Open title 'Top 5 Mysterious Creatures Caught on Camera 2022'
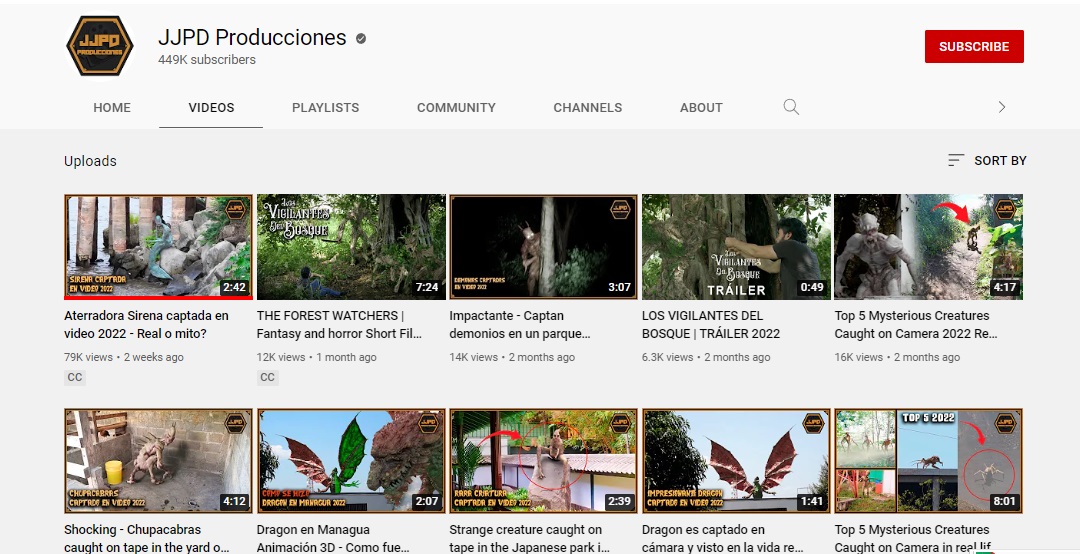The height and width of the screenshot is (554, 1080). 916,325
